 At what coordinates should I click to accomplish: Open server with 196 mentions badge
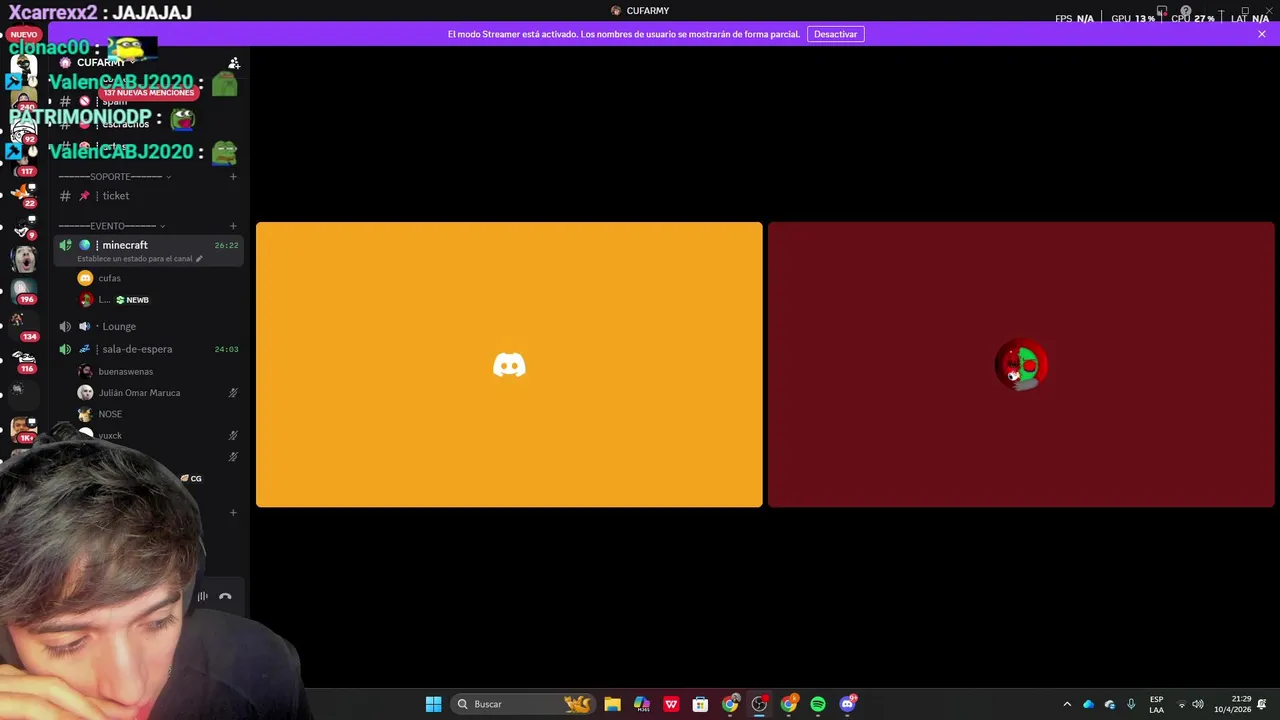coord(23,290)
